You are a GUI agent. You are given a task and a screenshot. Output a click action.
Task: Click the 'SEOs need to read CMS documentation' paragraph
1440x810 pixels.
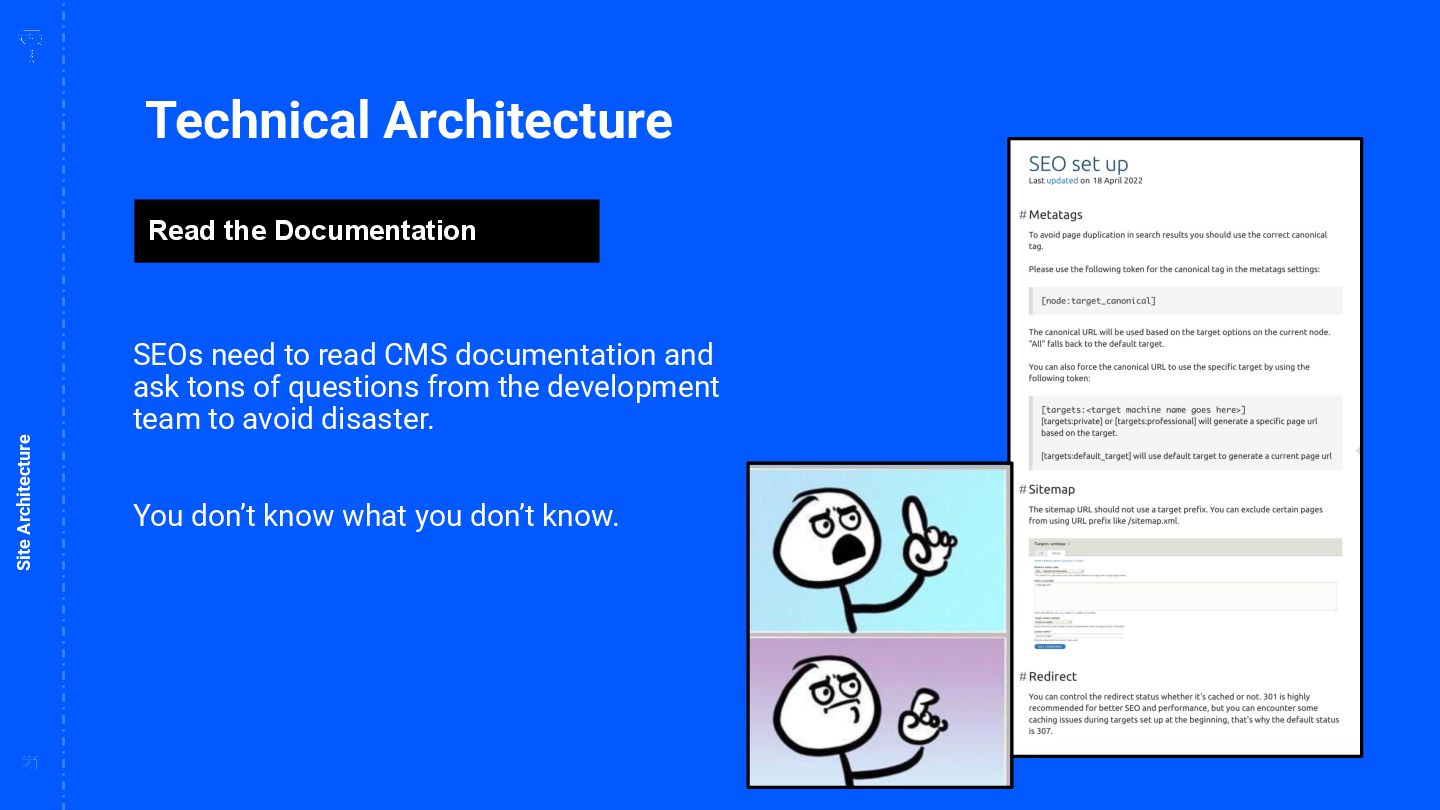[x=426, y=387]
